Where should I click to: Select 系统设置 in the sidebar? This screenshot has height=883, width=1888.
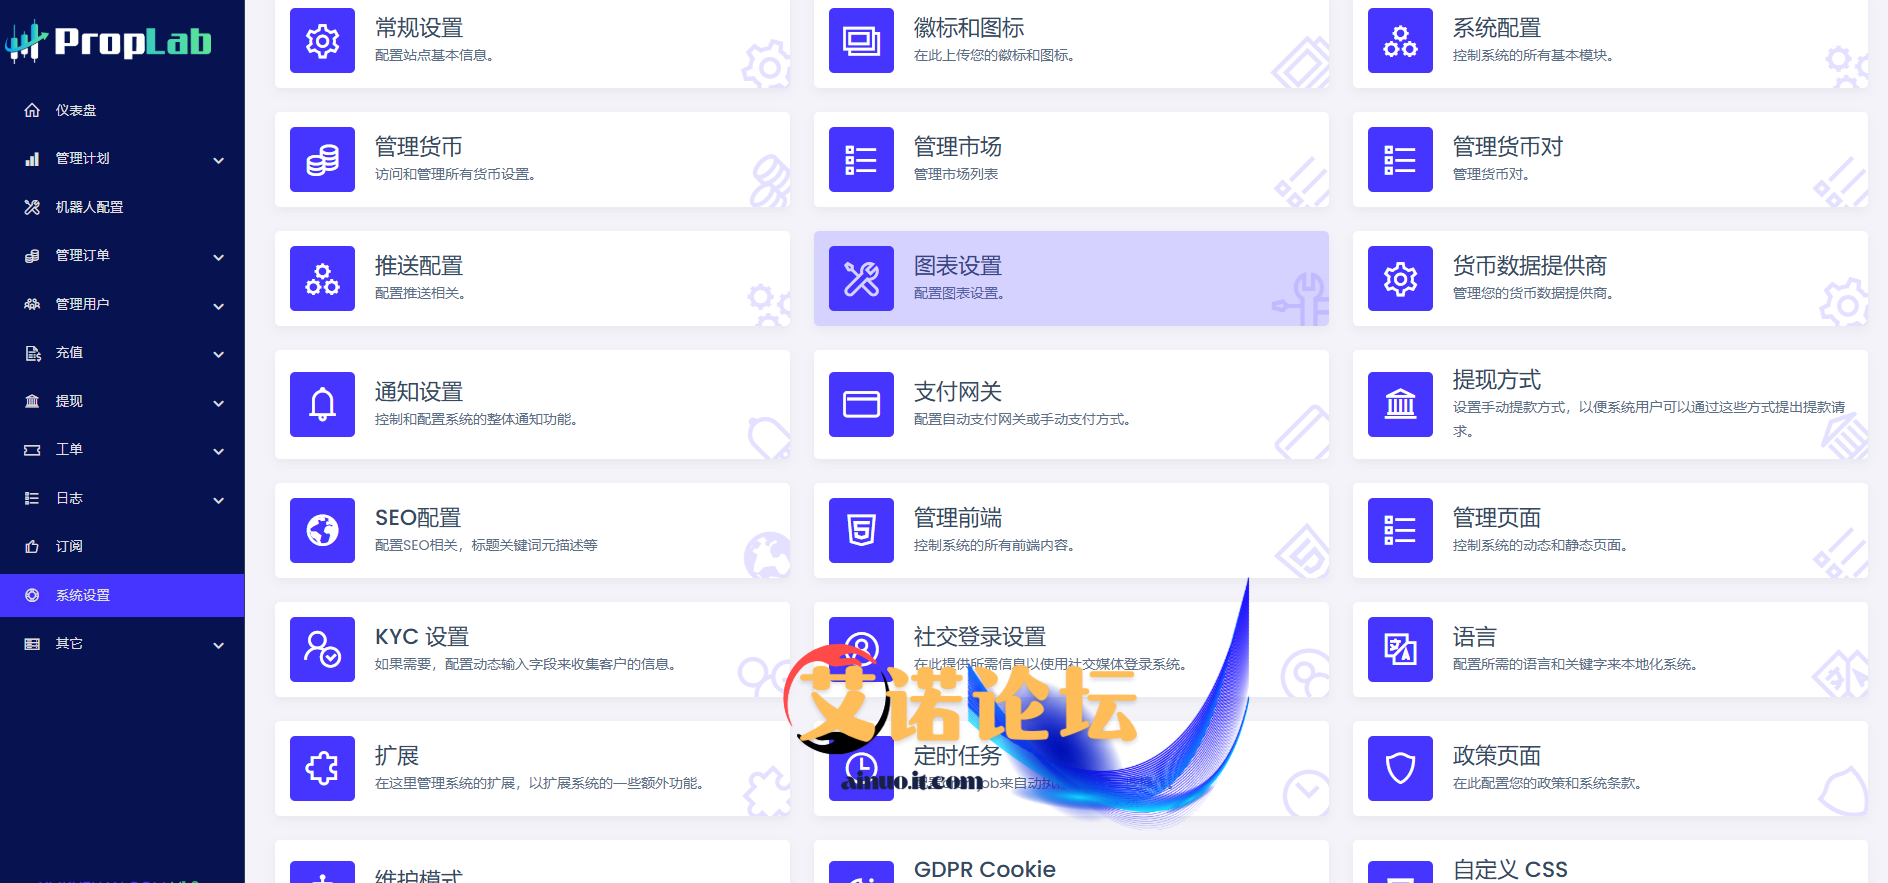pos(122,595)
